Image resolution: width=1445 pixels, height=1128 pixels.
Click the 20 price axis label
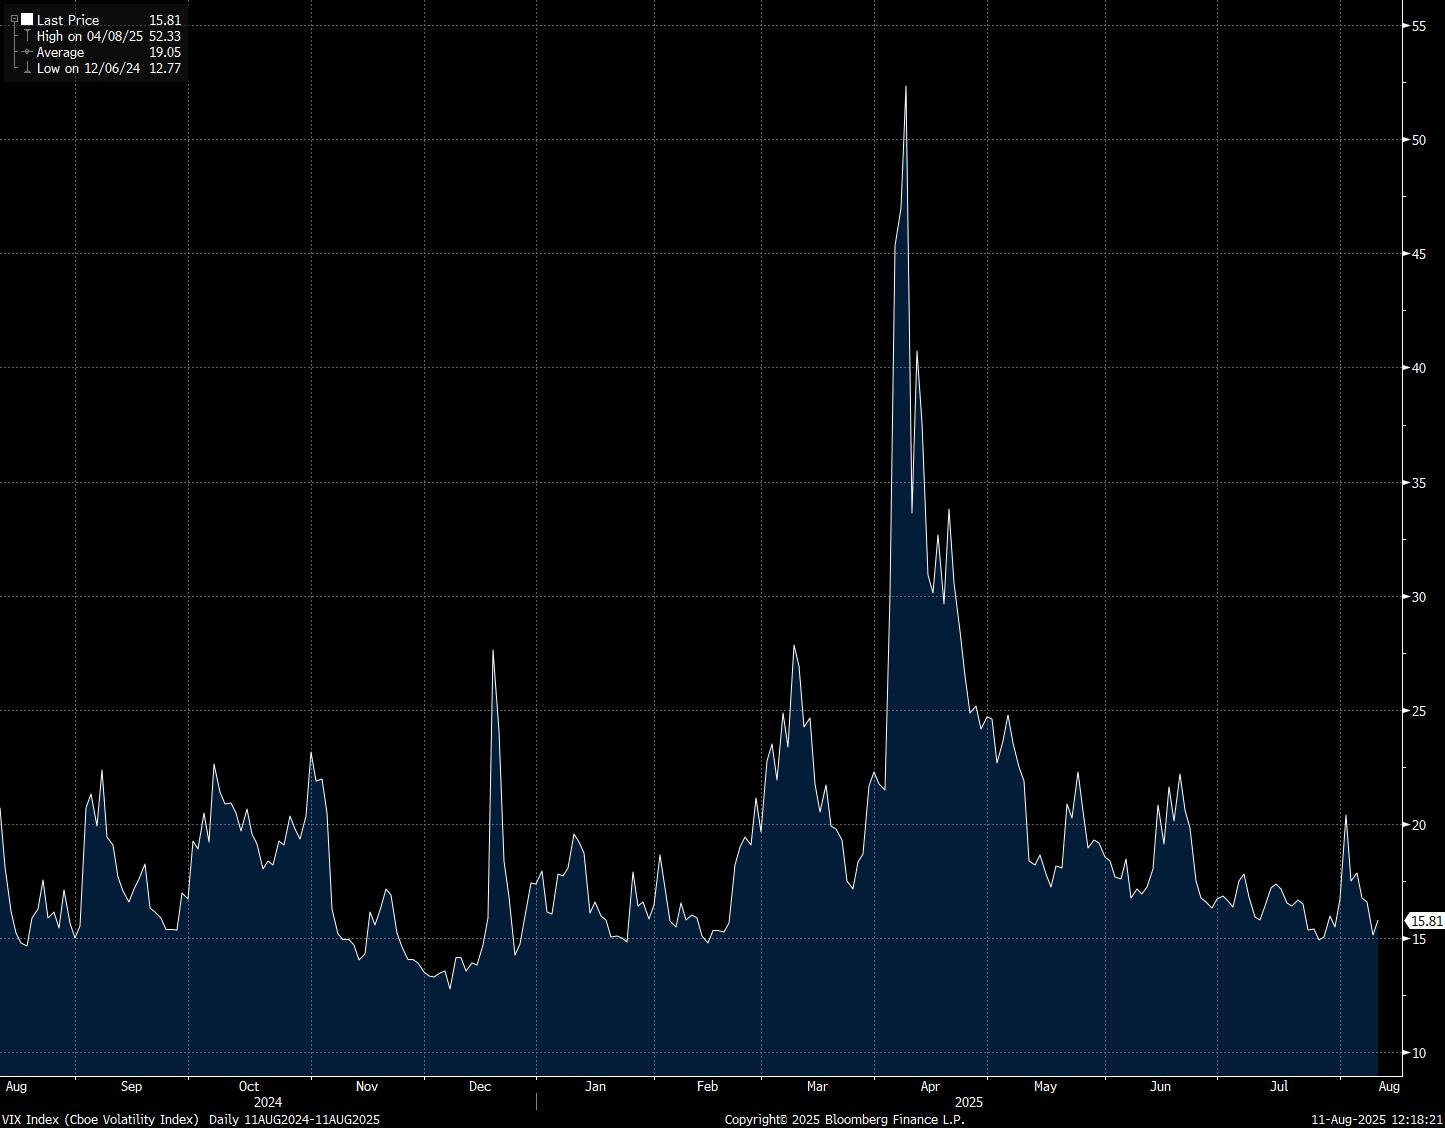(1418, 825)
